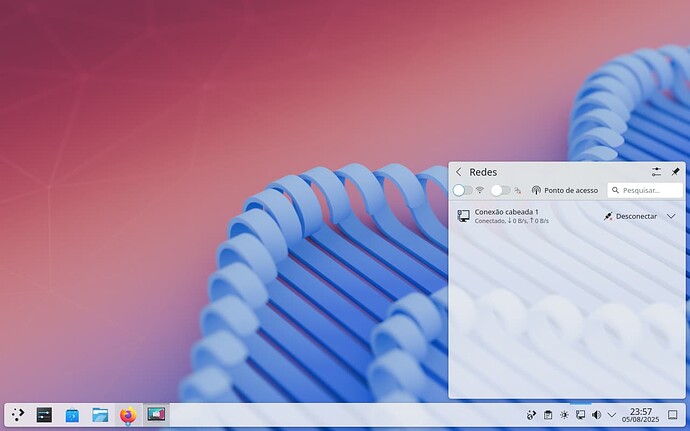Viewport: 690px width, 431px height.
Task: Click the Desconectar button
Action: [x=630, y=216]
